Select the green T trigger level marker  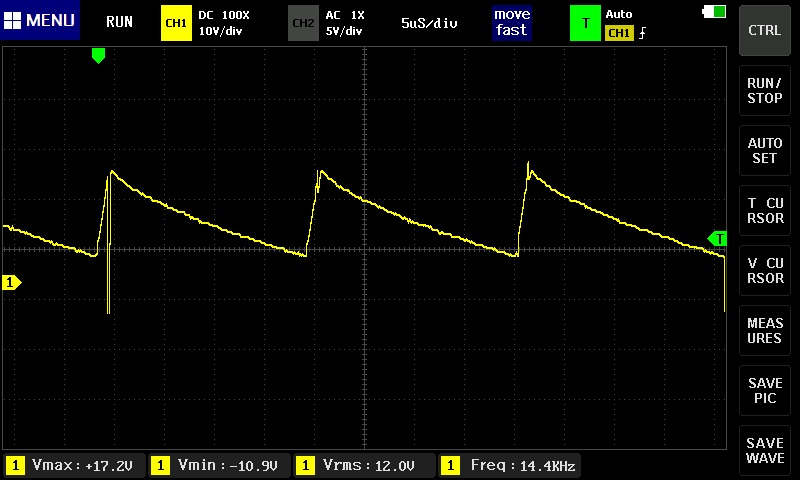pos(717,238)
